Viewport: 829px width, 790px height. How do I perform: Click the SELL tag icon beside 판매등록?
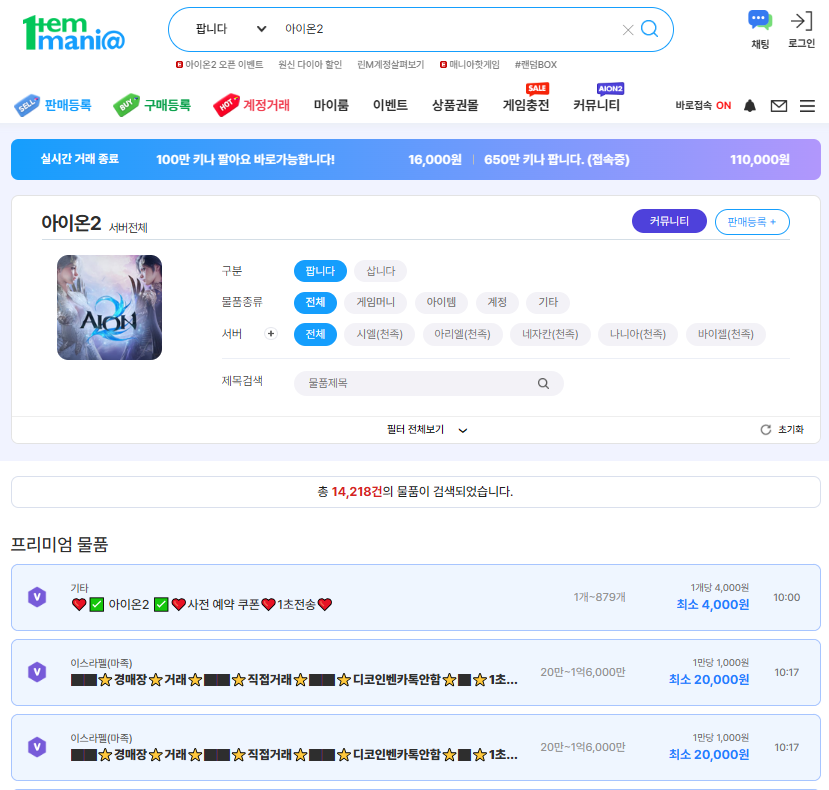coord(27,105)
